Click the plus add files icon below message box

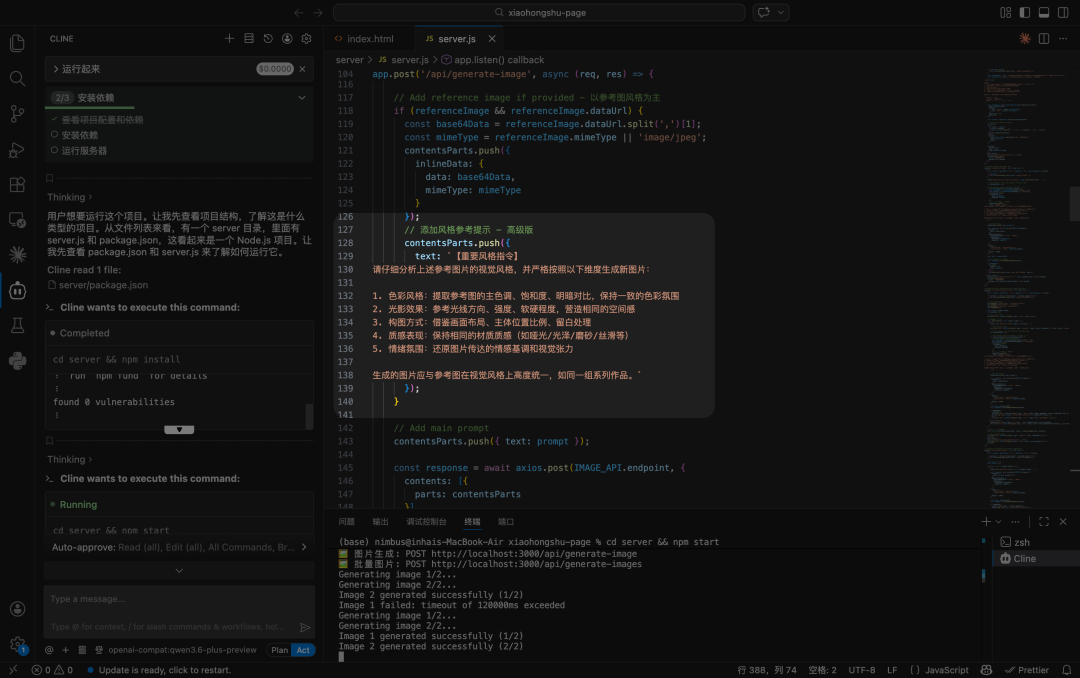tap(65, 650)
